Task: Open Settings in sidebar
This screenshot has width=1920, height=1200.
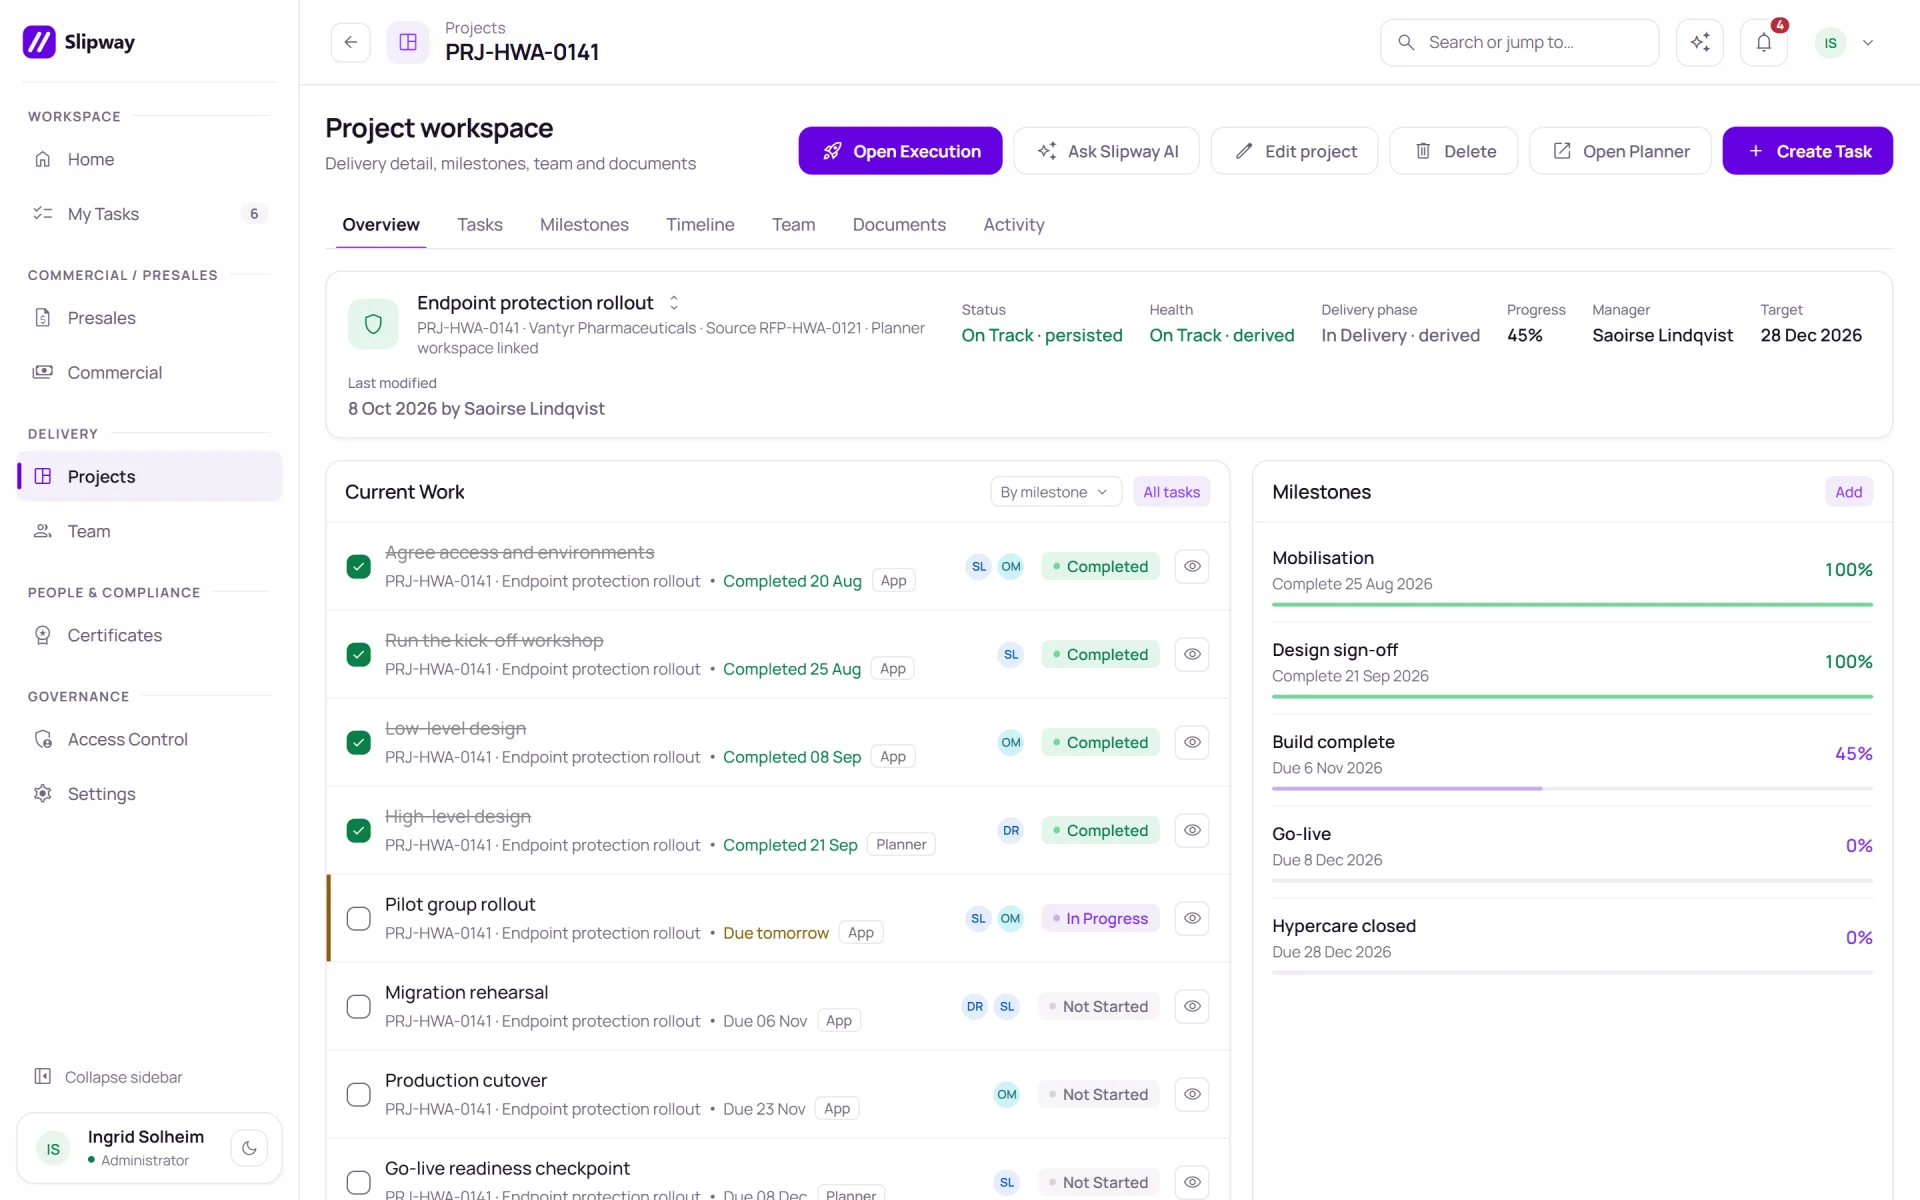Action: [x=150, y=794]
